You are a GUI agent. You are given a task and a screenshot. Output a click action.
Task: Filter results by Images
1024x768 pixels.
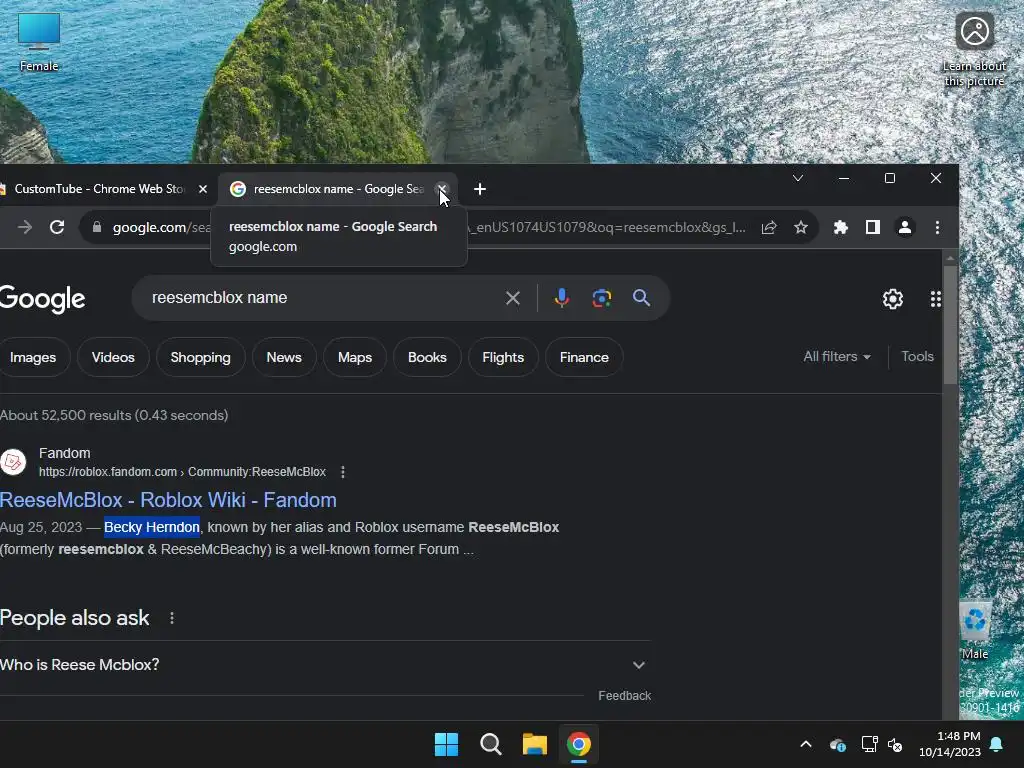(x=33, y=357)
